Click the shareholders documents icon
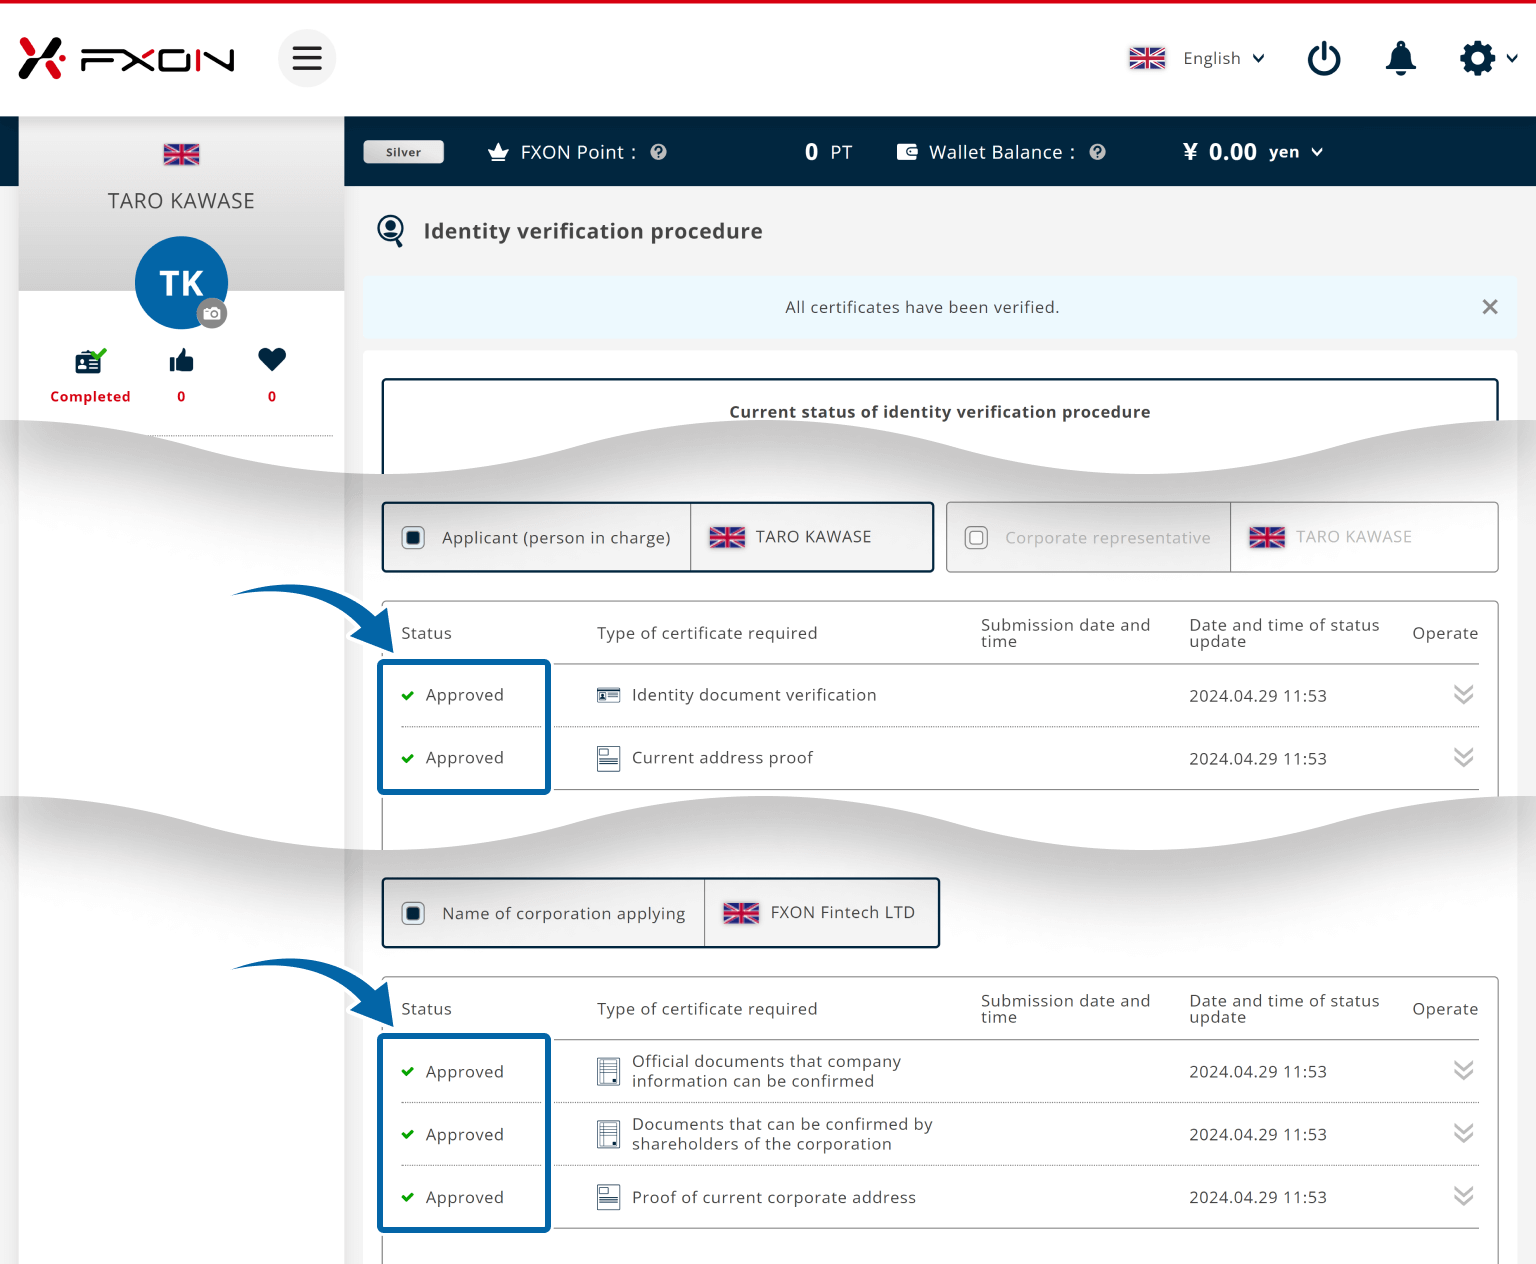The width and height of the screenshot is (1536, 1264). [x=608, y=1134]
